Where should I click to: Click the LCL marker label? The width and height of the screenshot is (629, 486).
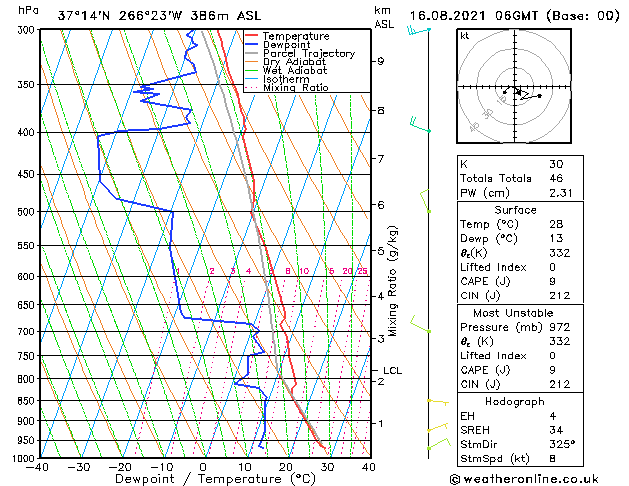click(x=392, y=371)
